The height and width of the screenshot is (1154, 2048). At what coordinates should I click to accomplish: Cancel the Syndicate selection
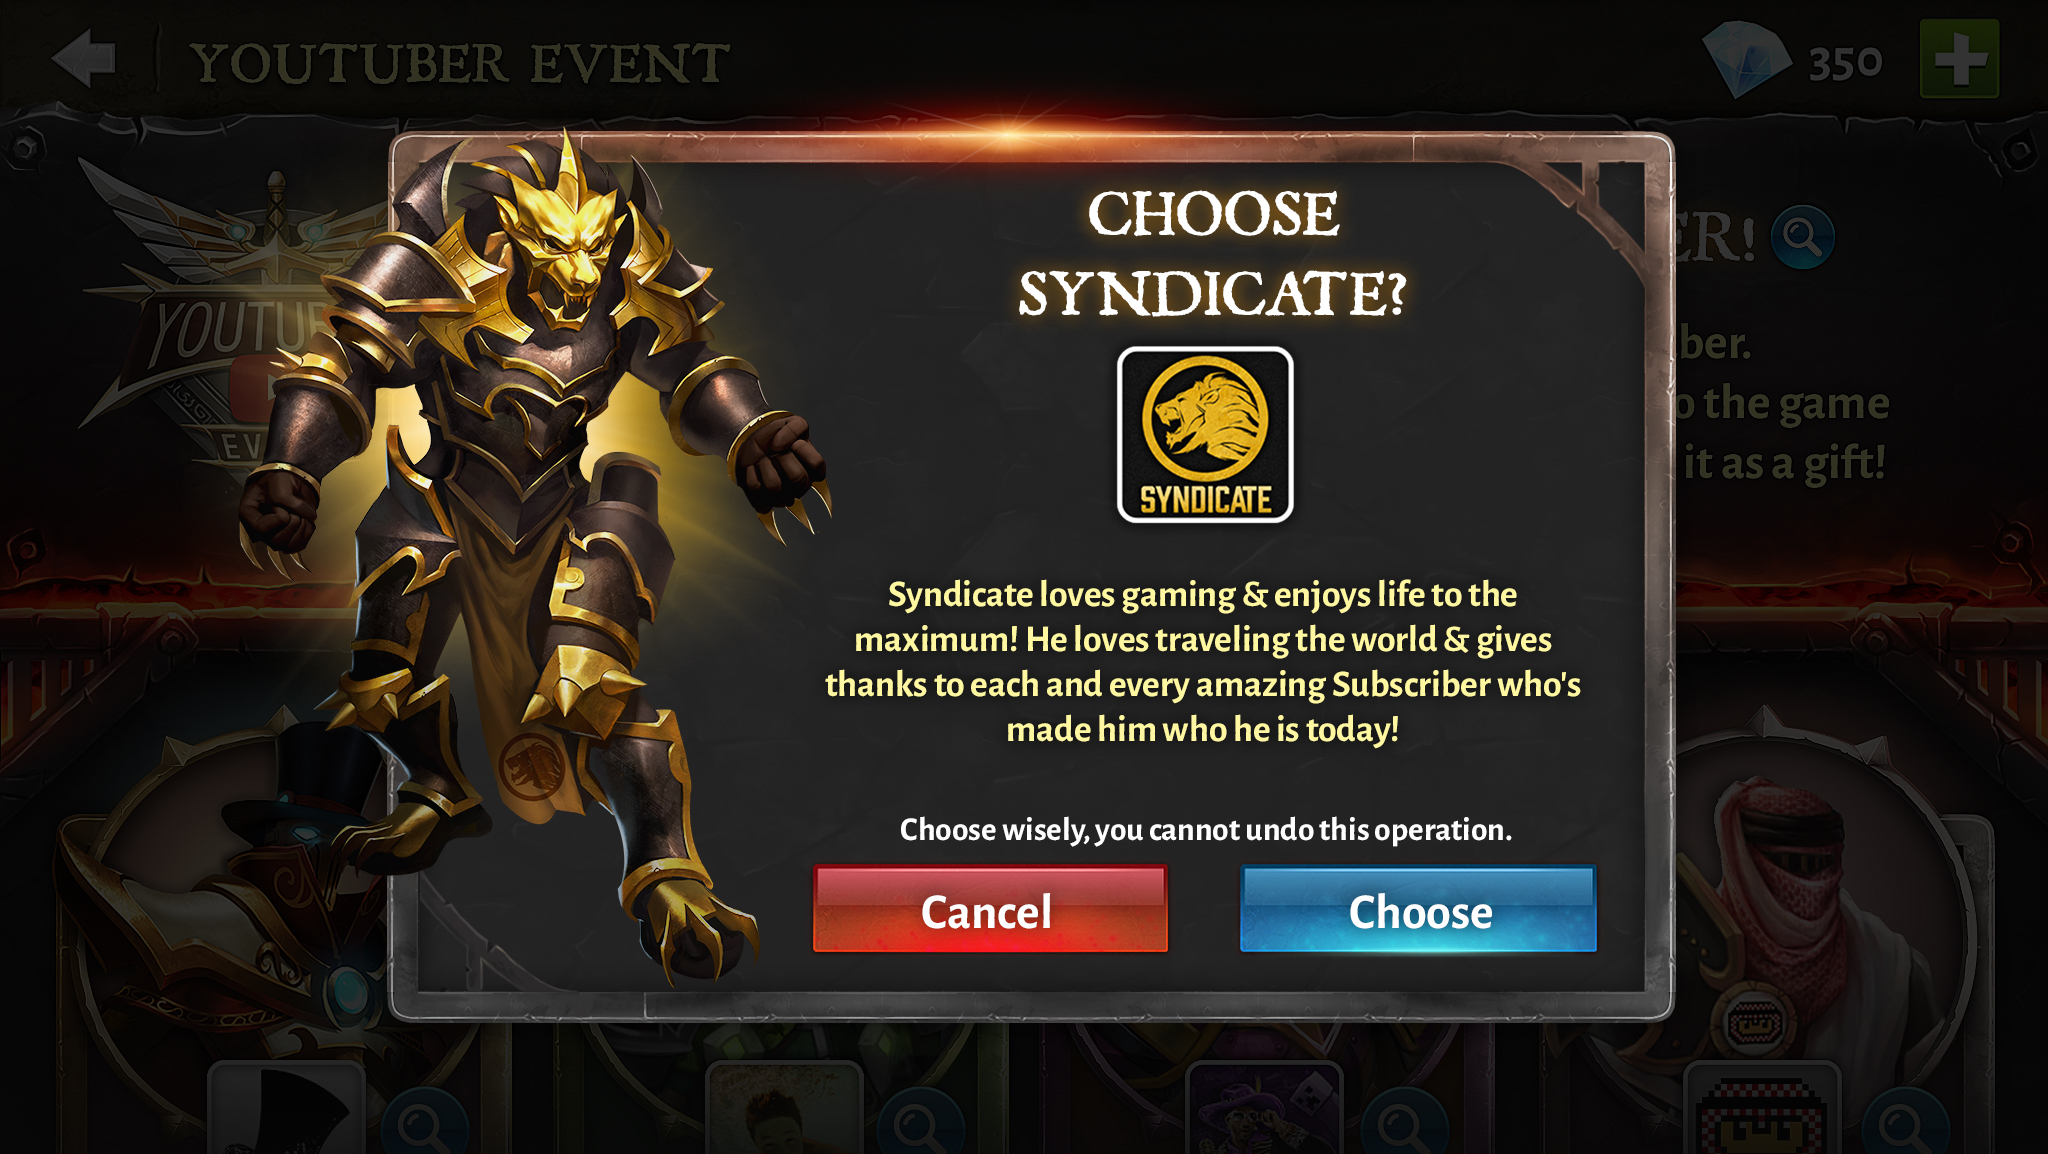point(990,909)
